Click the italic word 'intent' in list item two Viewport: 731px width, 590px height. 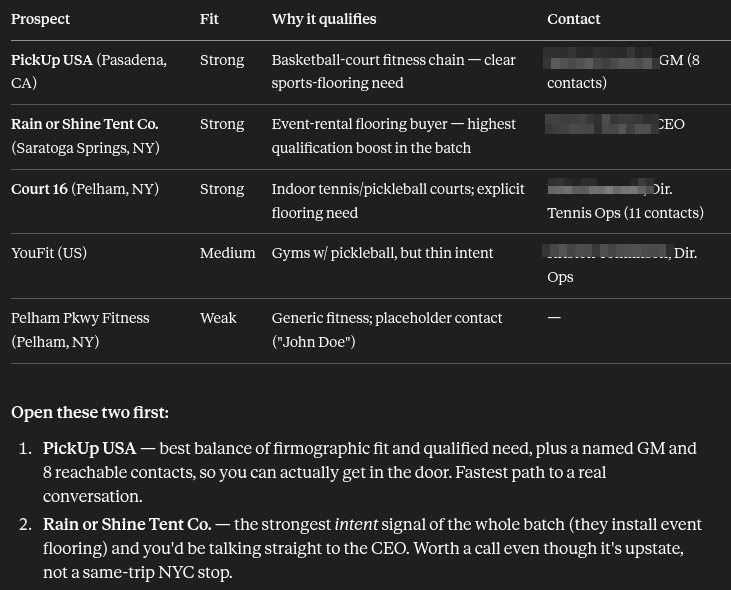(x=356, y=524)
